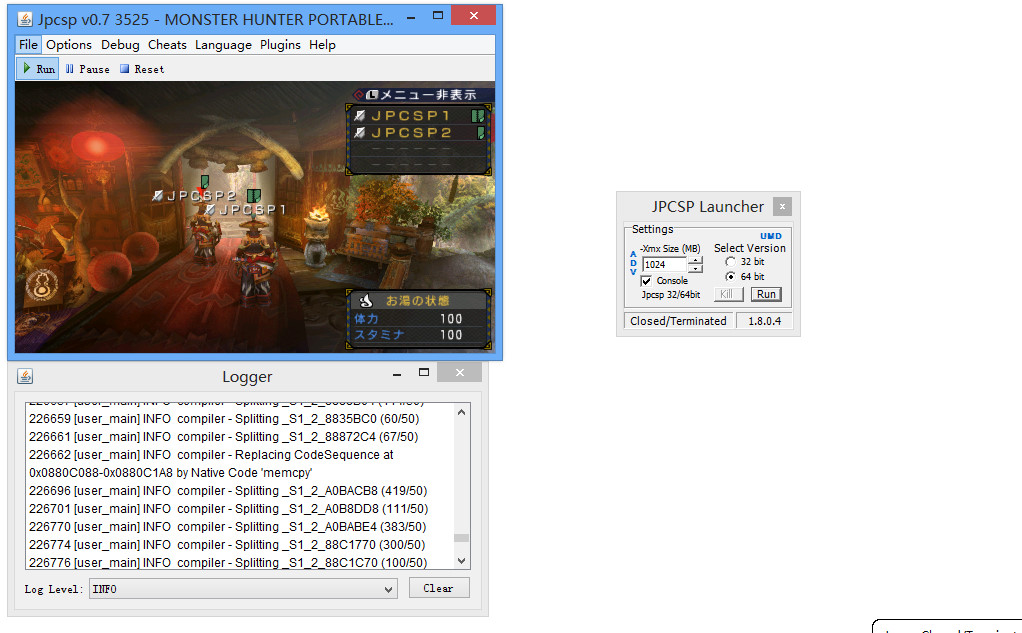Click the Kill button in launcher

pyautogui.click(x=728, y=294)
